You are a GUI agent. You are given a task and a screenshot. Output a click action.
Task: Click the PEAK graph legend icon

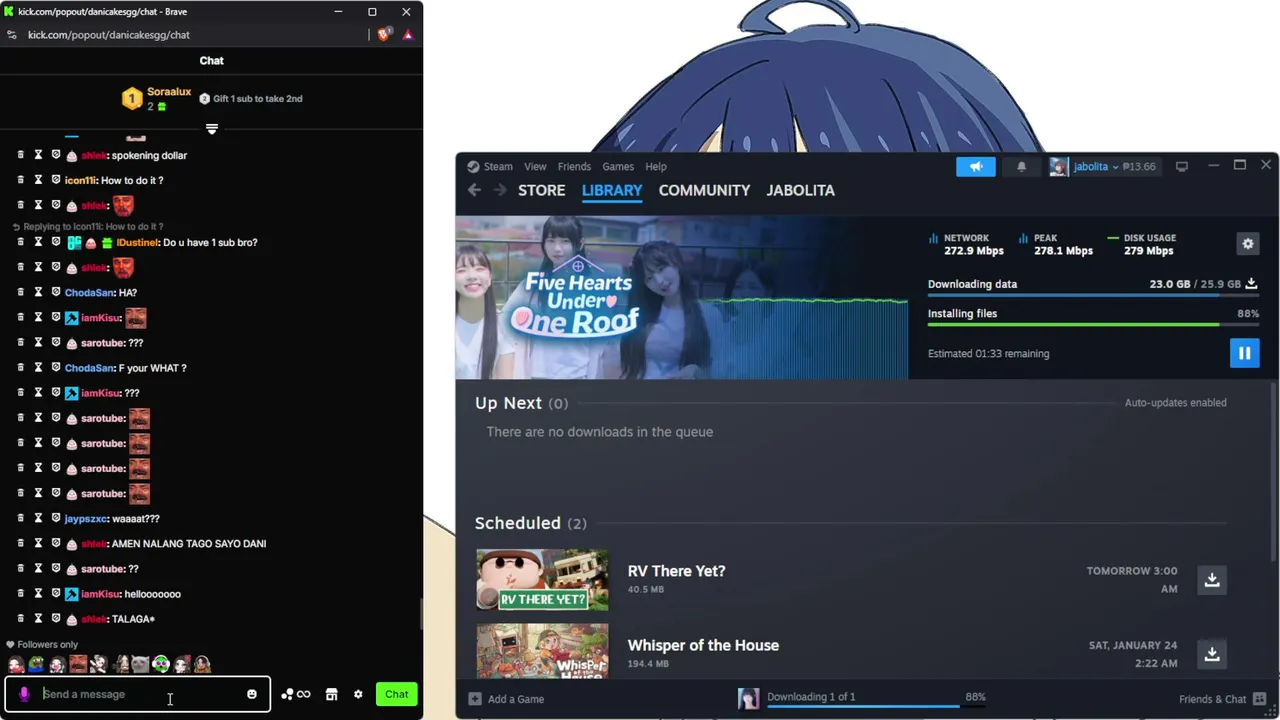[1023, 239]
